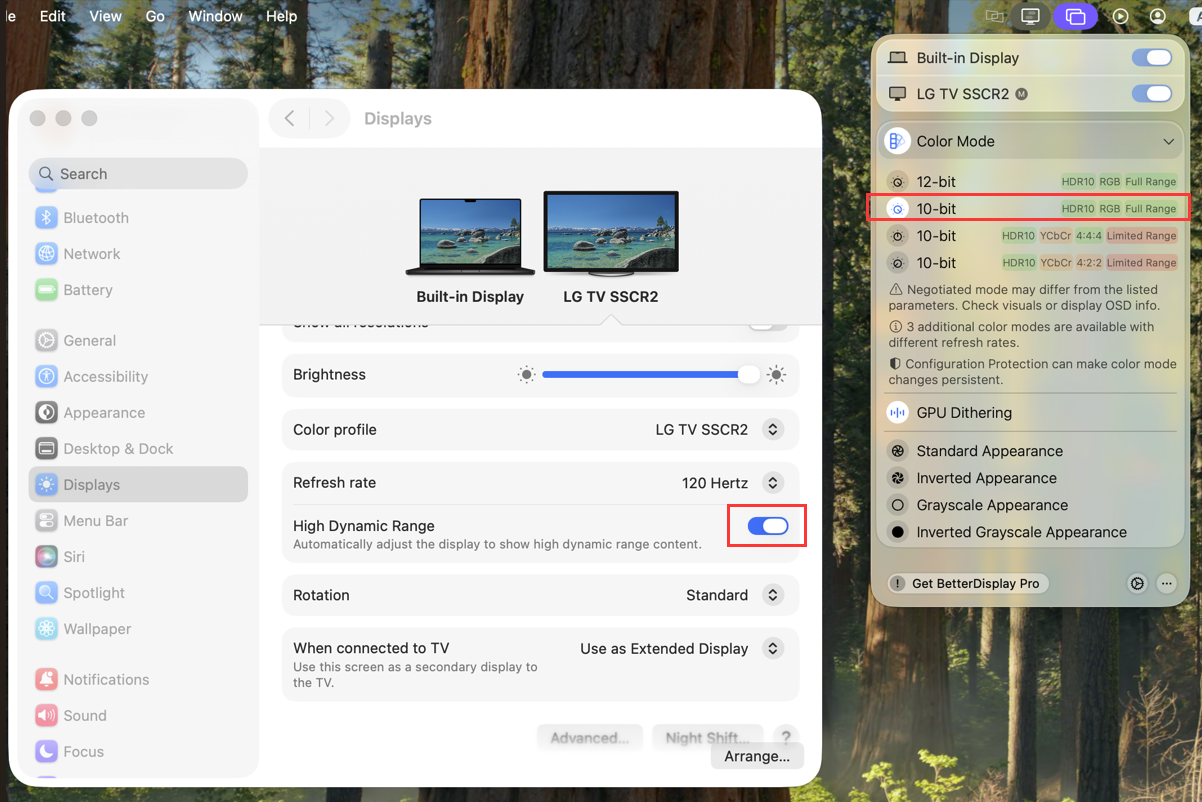The image size is (1202, 802).
Task: Open Appearance settings in the sidebar
Action: pyautogui.click(x=138, y=413)
